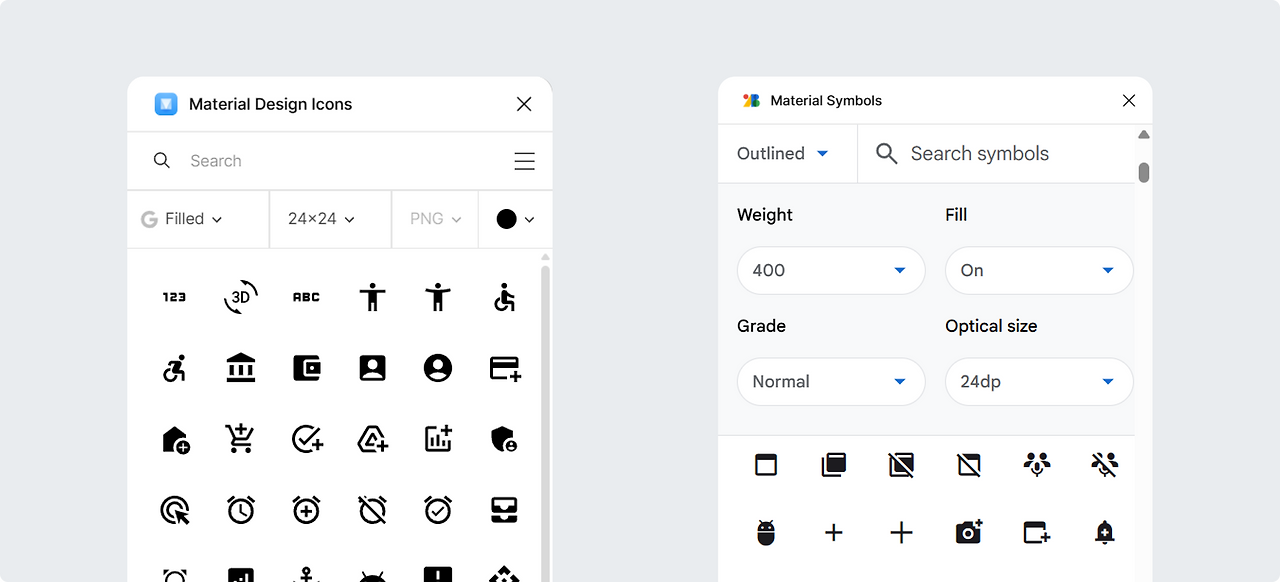
Task: Choose the Android robot icon in Material Symbols
Action: click(766, 533)
